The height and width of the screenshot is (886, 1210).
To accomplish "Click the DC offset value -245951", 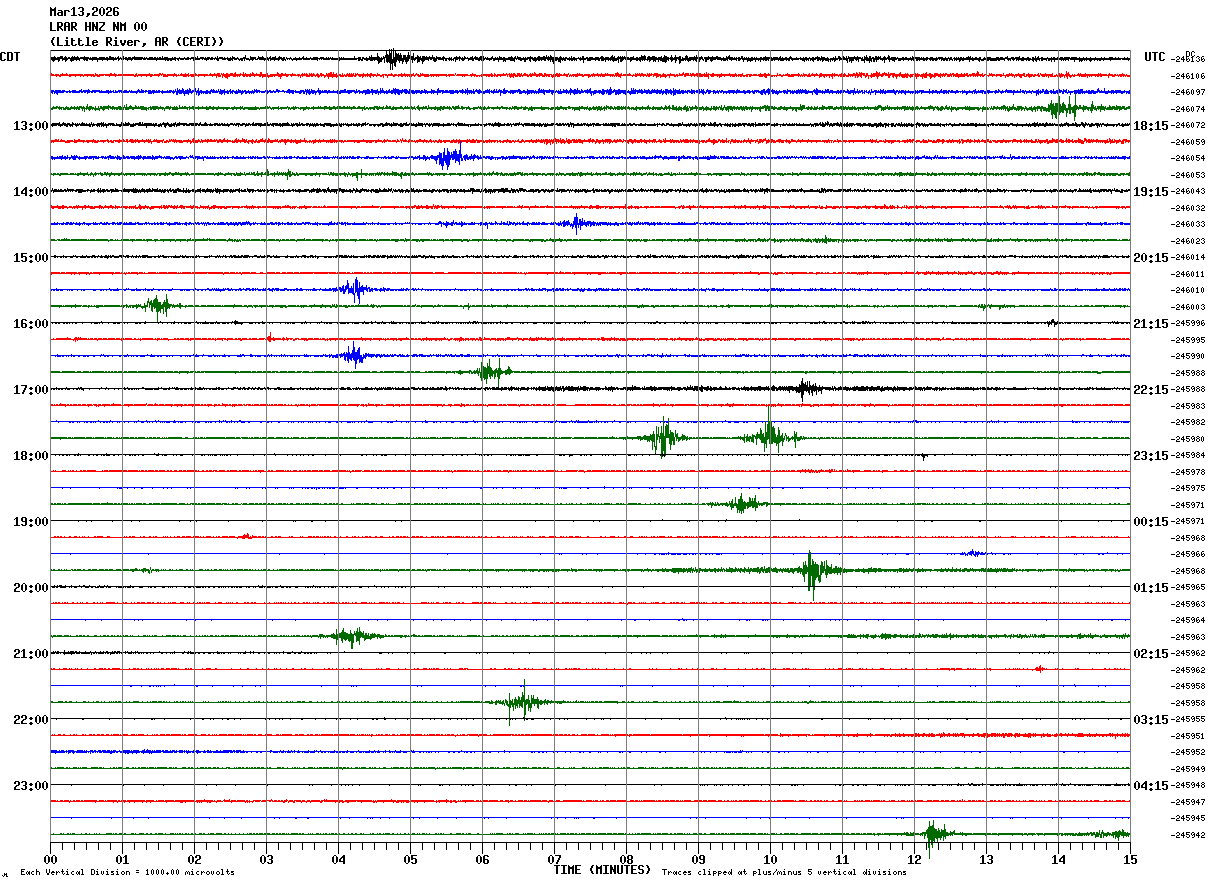I will coord(1187,736).
